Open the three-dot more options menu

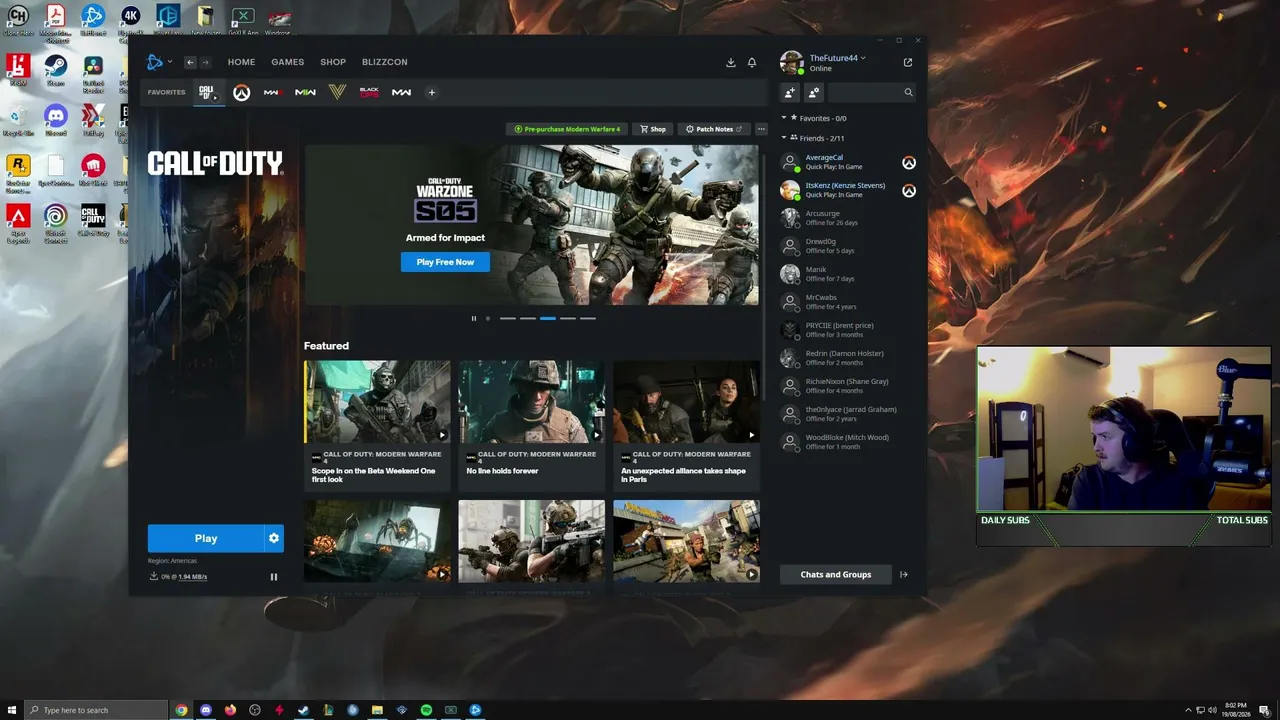coord(761,129)
